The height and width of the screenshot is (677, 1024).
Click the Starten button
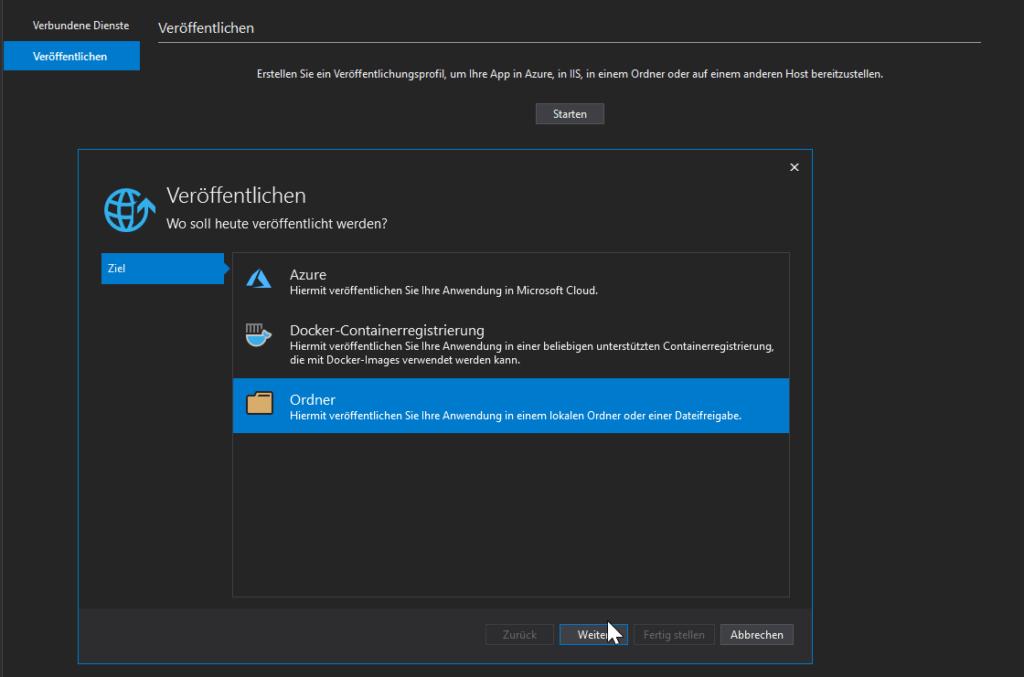569,113
